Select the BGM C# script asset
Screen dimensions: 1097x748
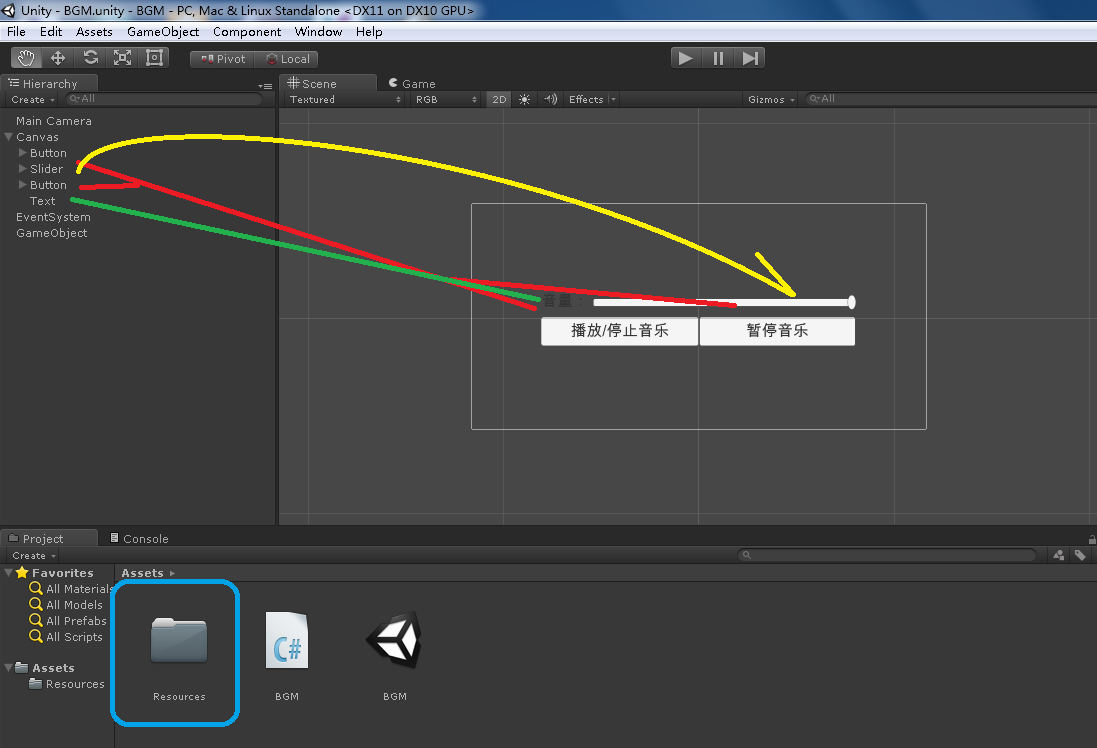(x=287, y=640)
